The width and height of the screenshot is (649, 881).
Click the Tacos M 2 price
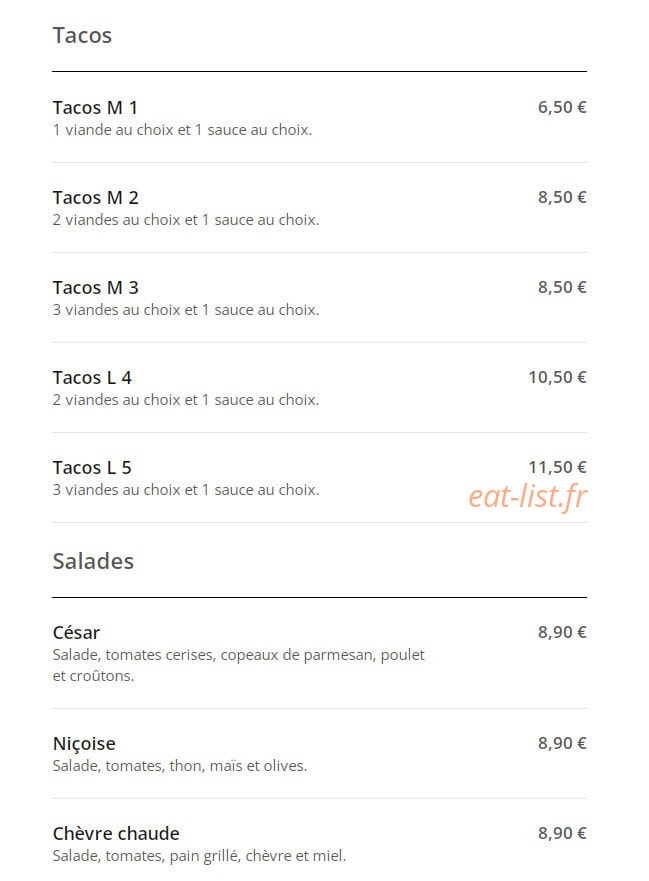pos(562,197)
